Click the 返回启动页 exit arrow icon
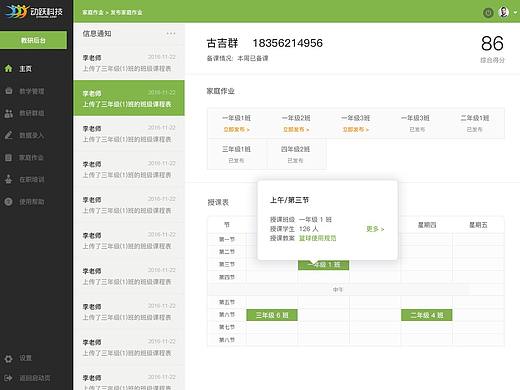Screen dimensions: 520x390 (8, 378)
